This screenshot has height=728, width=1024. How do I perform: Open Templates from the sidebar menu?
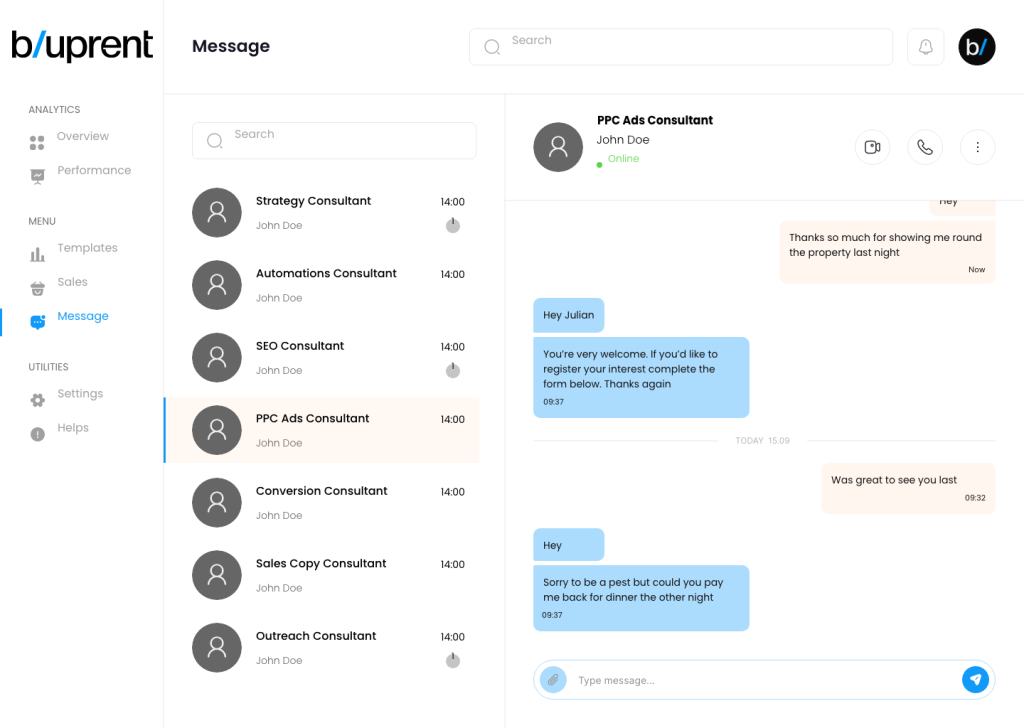click(x=87, y=248)
